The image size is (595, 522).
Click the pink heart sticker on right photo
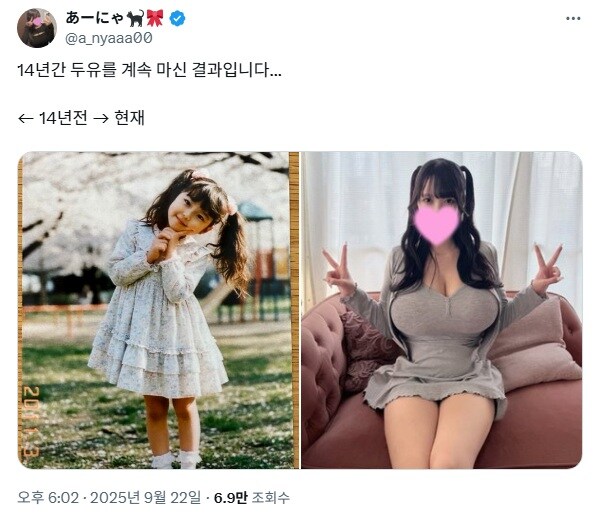(x=437, y=224)
